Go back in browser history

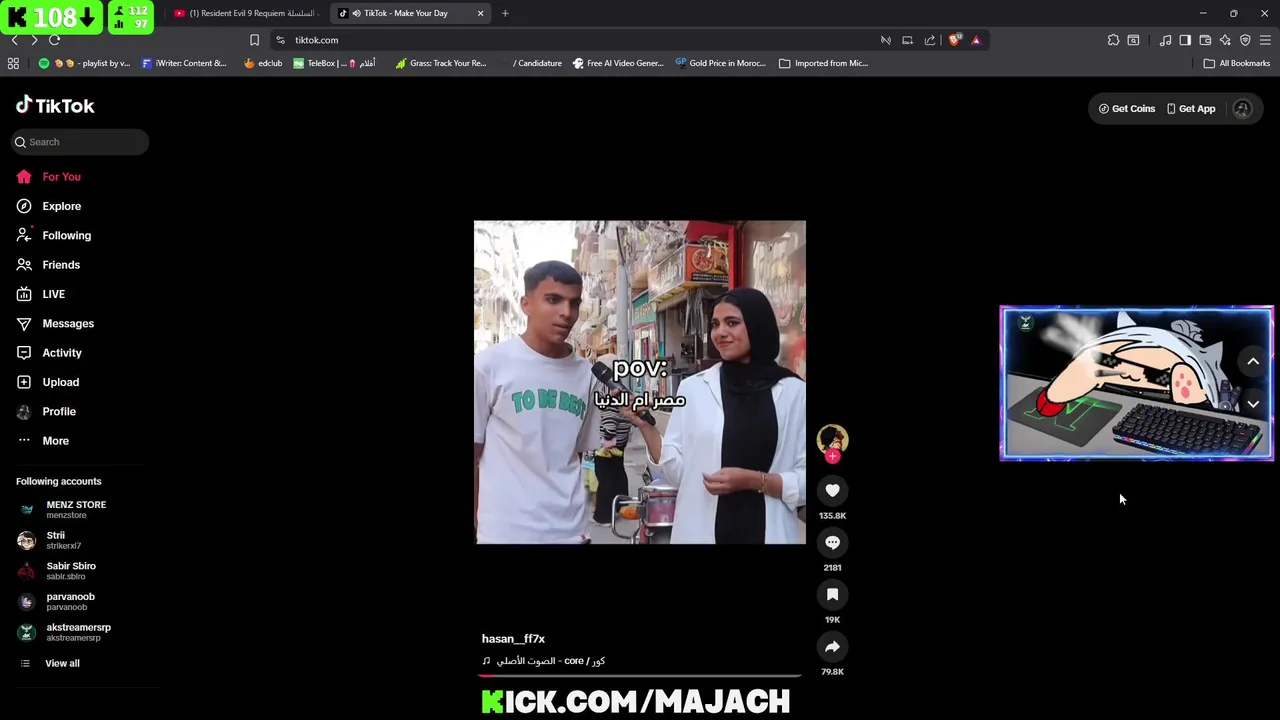click(14, 40)
